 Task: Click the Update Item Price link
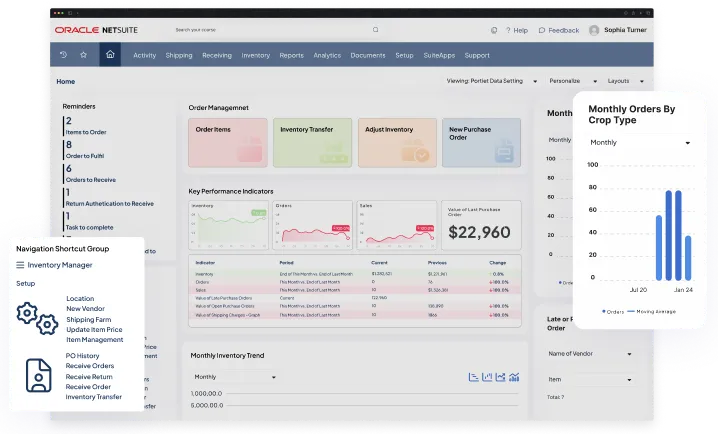pos(94,329)
